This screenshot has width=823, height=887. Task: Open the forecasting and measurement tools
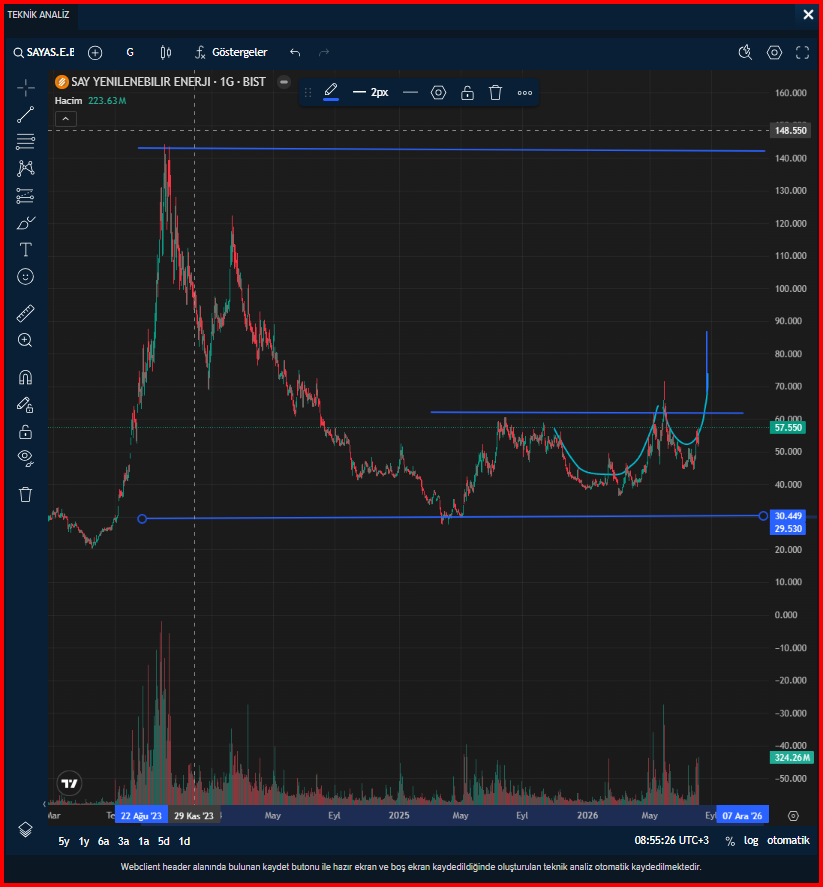pos(25,196)
